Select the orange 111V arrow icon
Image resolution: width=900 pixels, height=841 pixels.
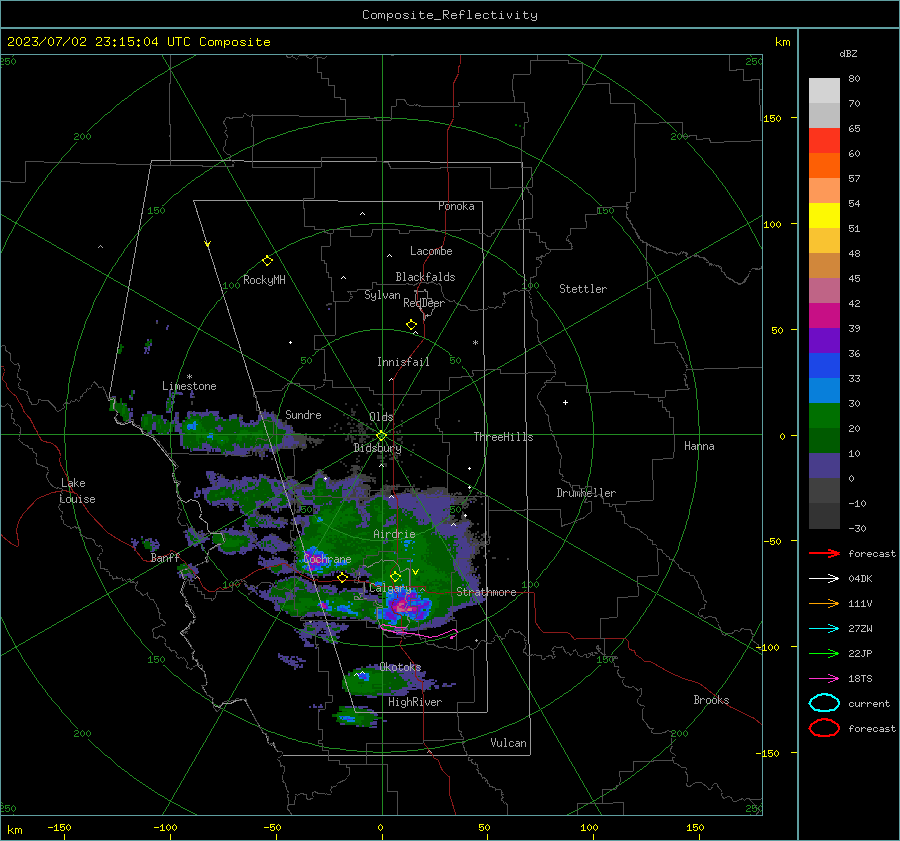point(824,603)
